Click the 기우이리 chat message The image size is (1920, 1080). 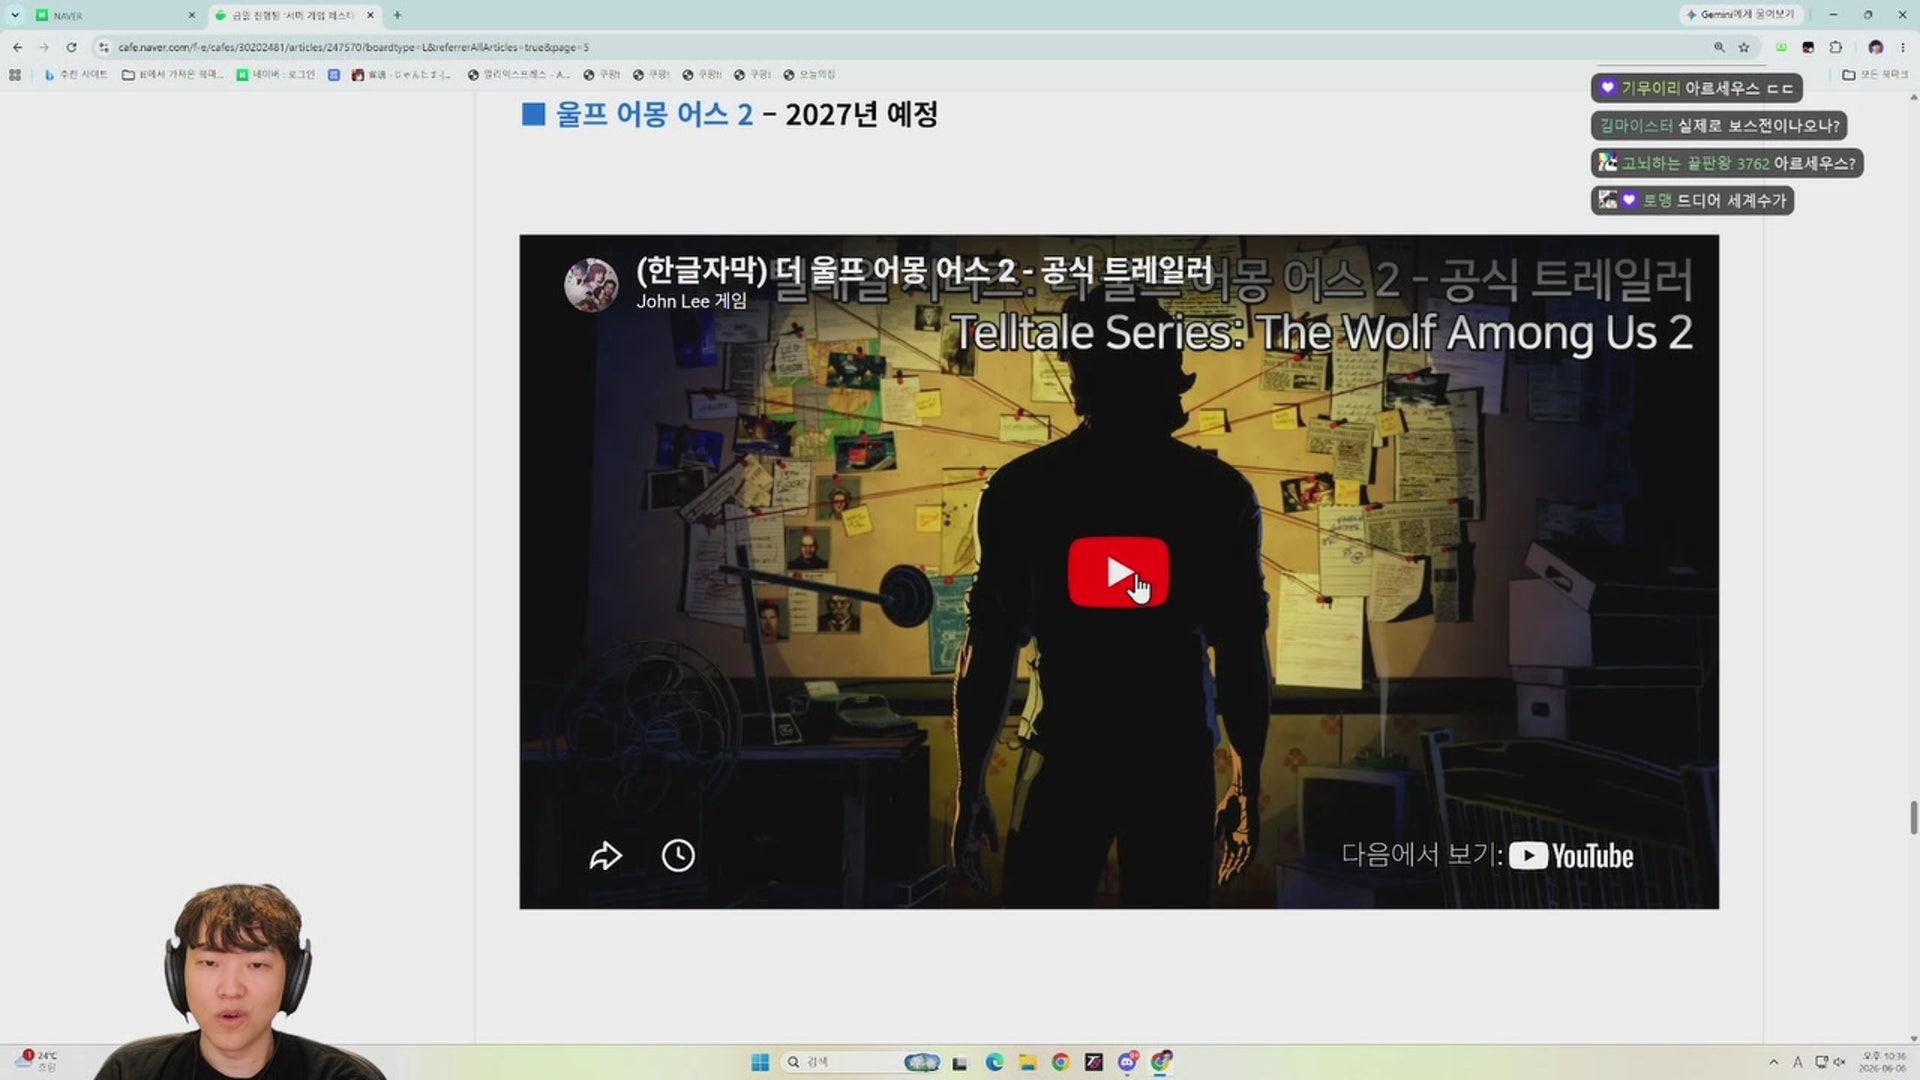point(1697,88)
